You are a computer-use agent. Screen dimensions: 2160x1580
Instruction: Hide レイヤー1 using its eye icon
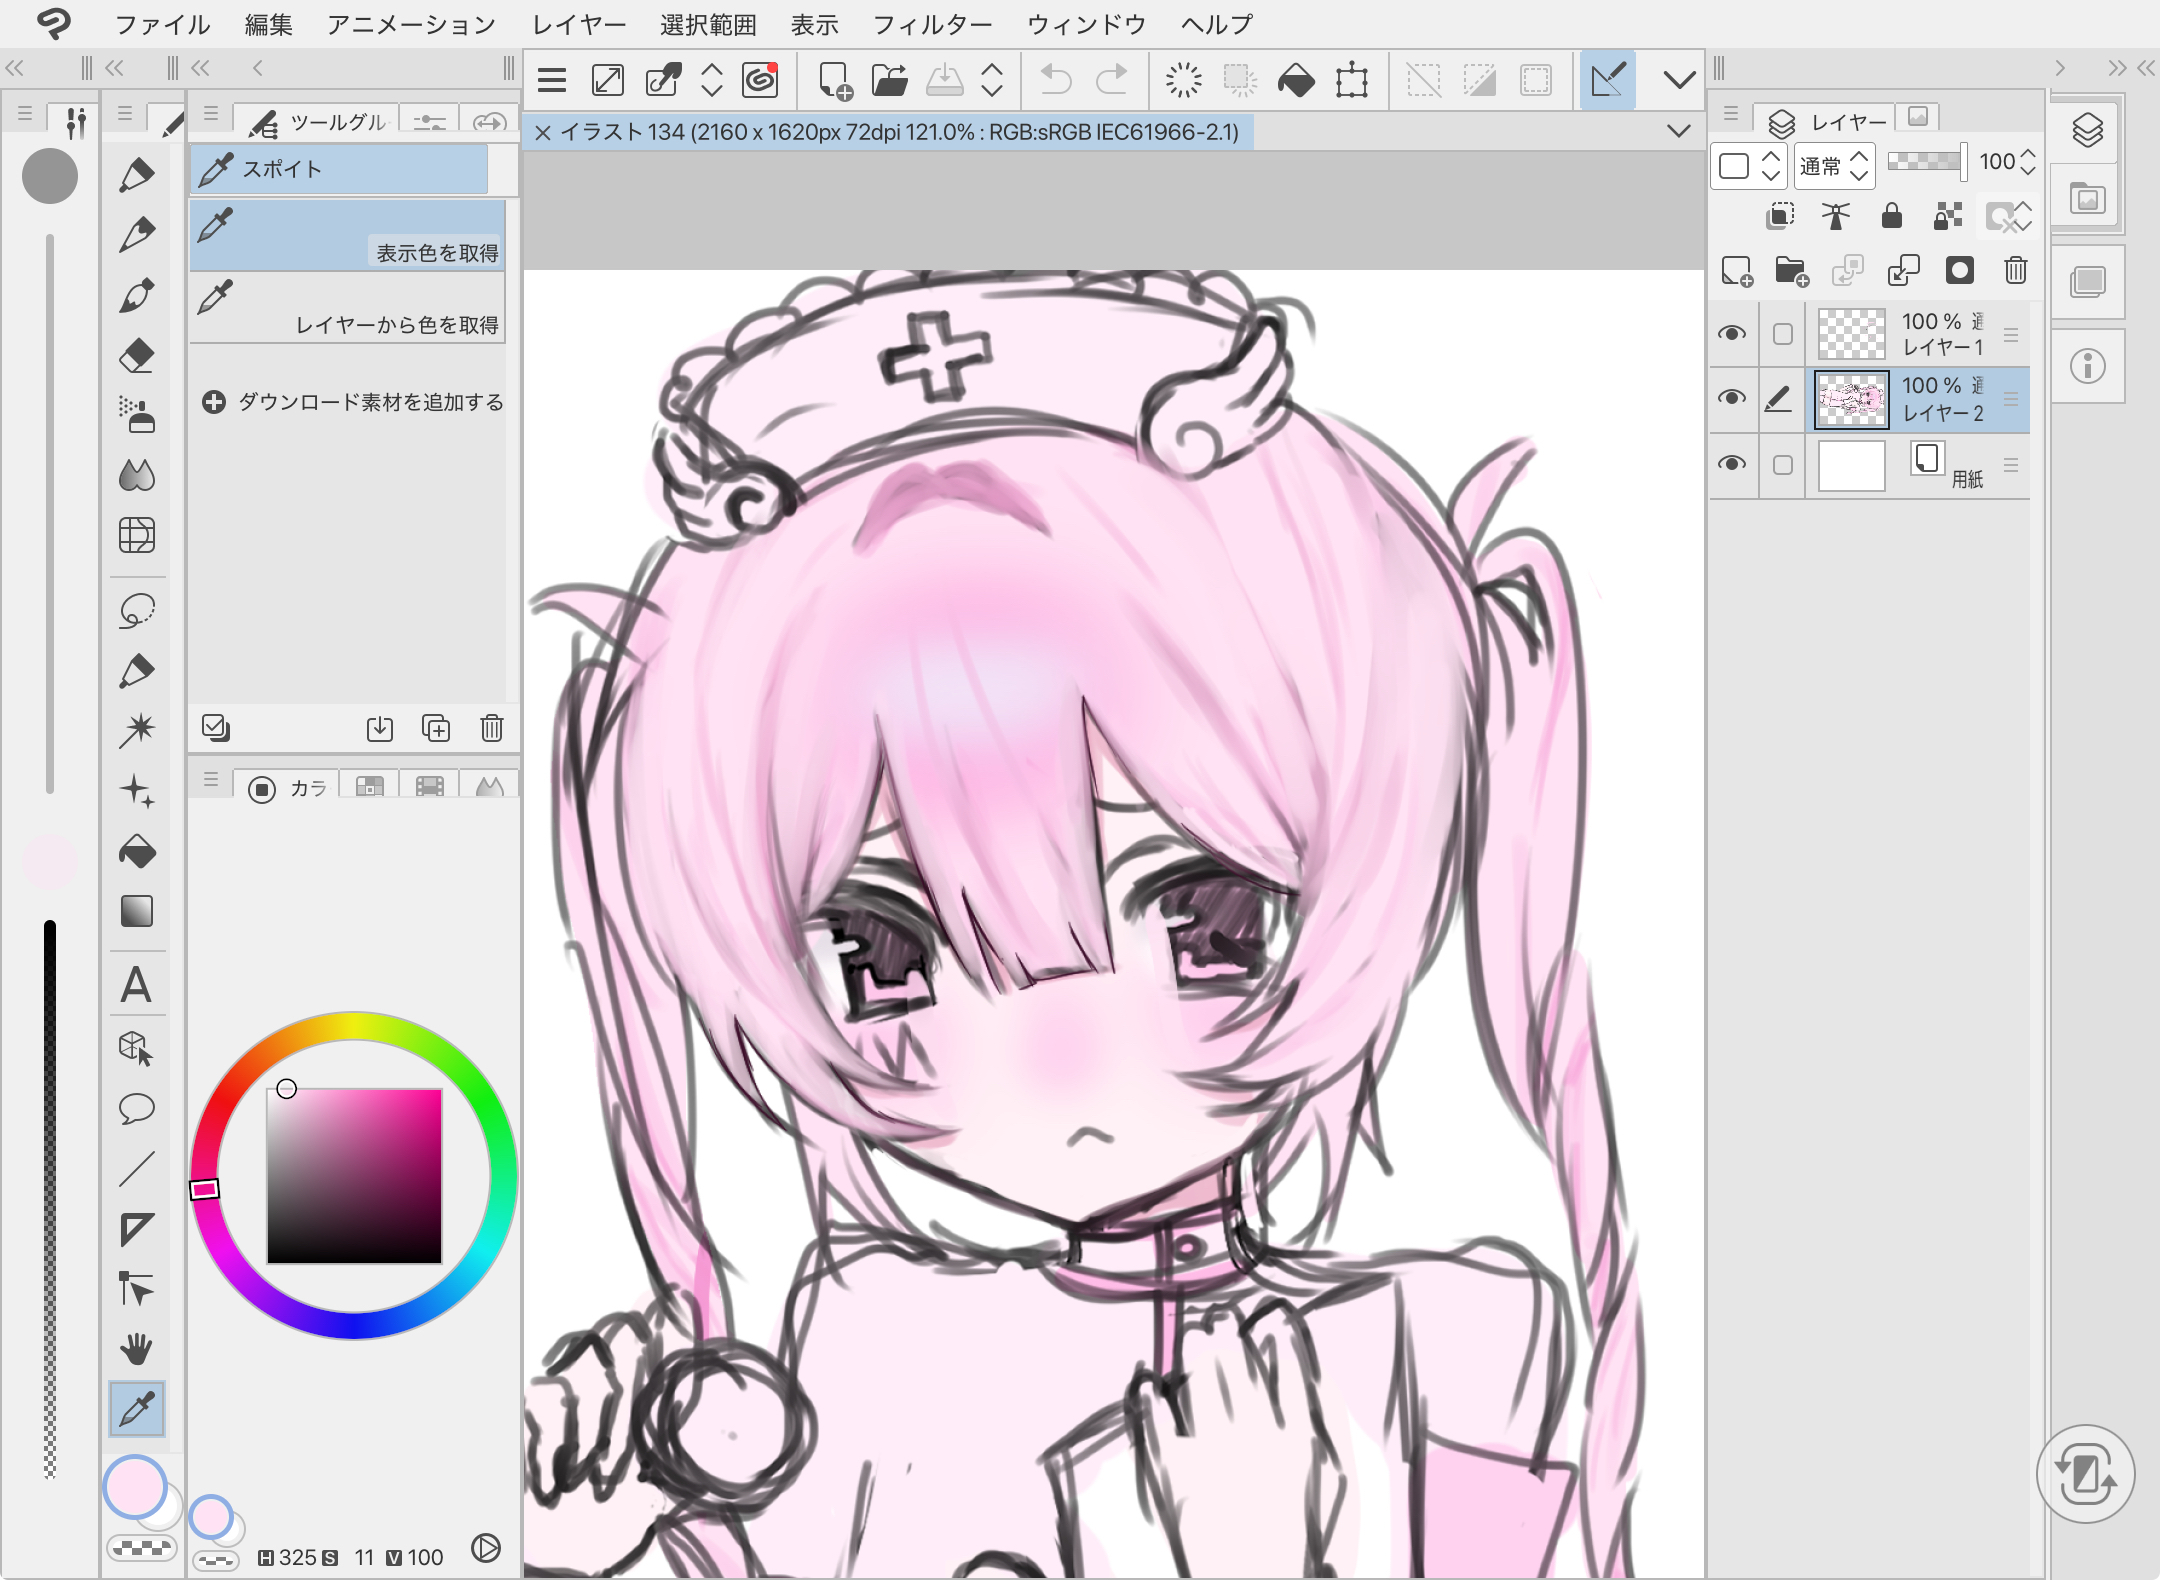pos(1732,333)
